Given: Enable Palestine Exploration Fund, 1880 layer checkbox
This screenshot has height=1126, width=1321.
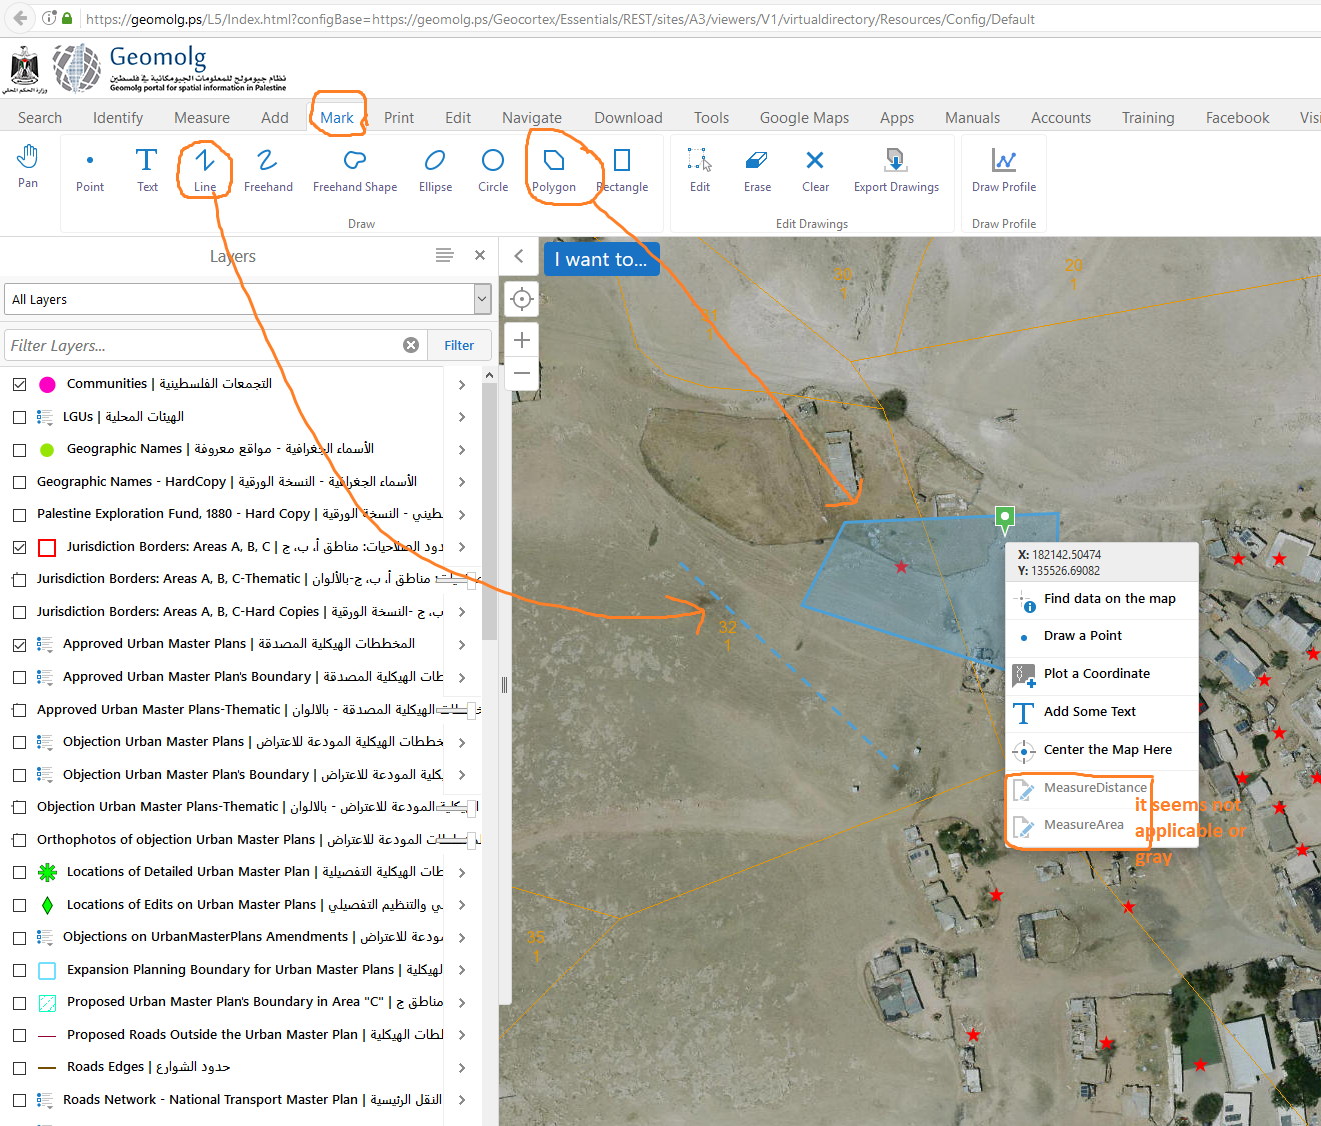Looking at the screenshot, I should click(x=19, y=515).
